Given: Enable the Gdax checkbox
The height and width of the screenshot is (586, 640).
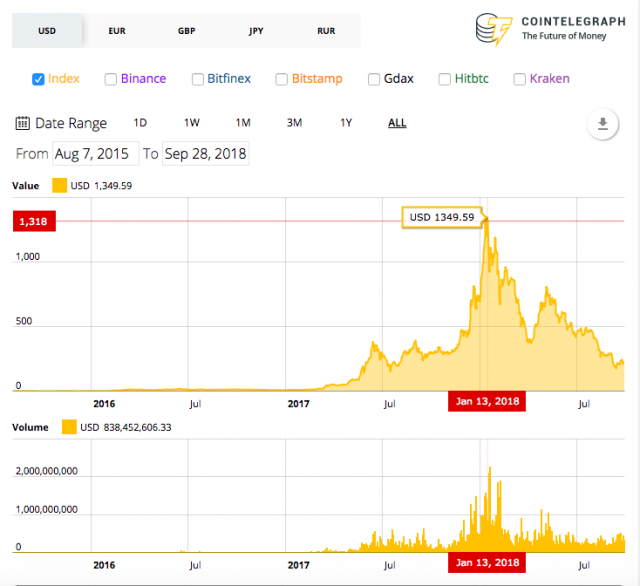Looking at the screenshot, I should click(x=374, y=79).
